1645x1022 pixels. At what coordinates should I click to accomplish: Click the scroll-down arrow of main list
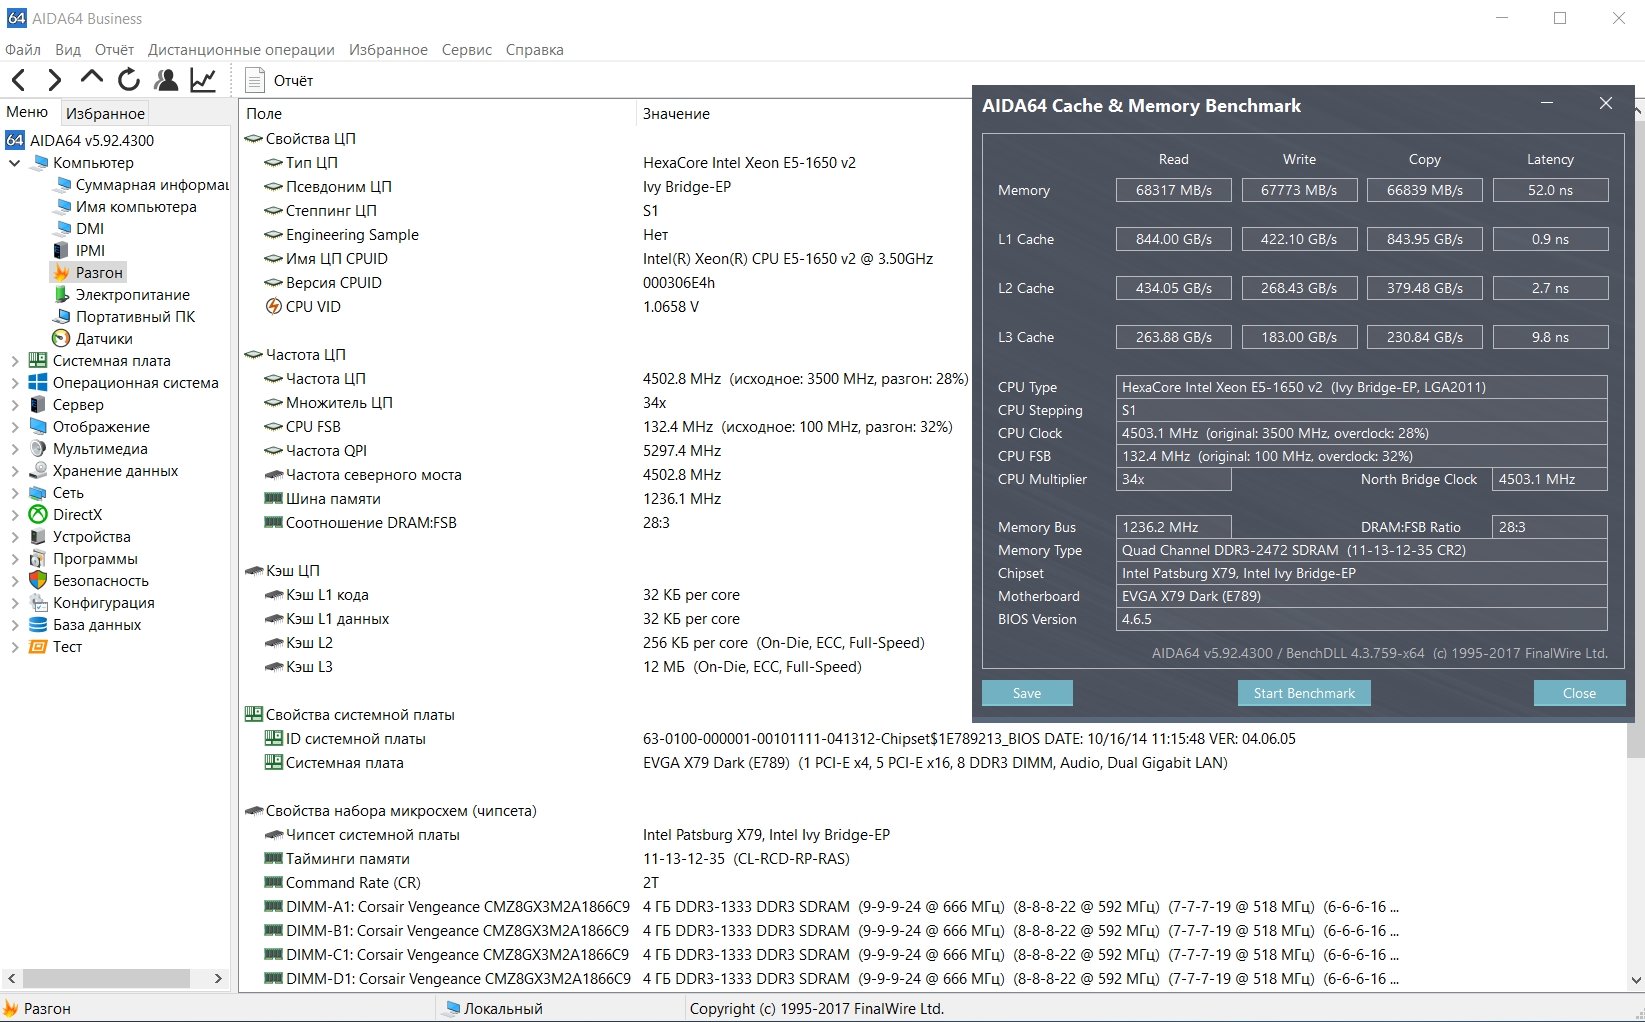pos(1636,980)
